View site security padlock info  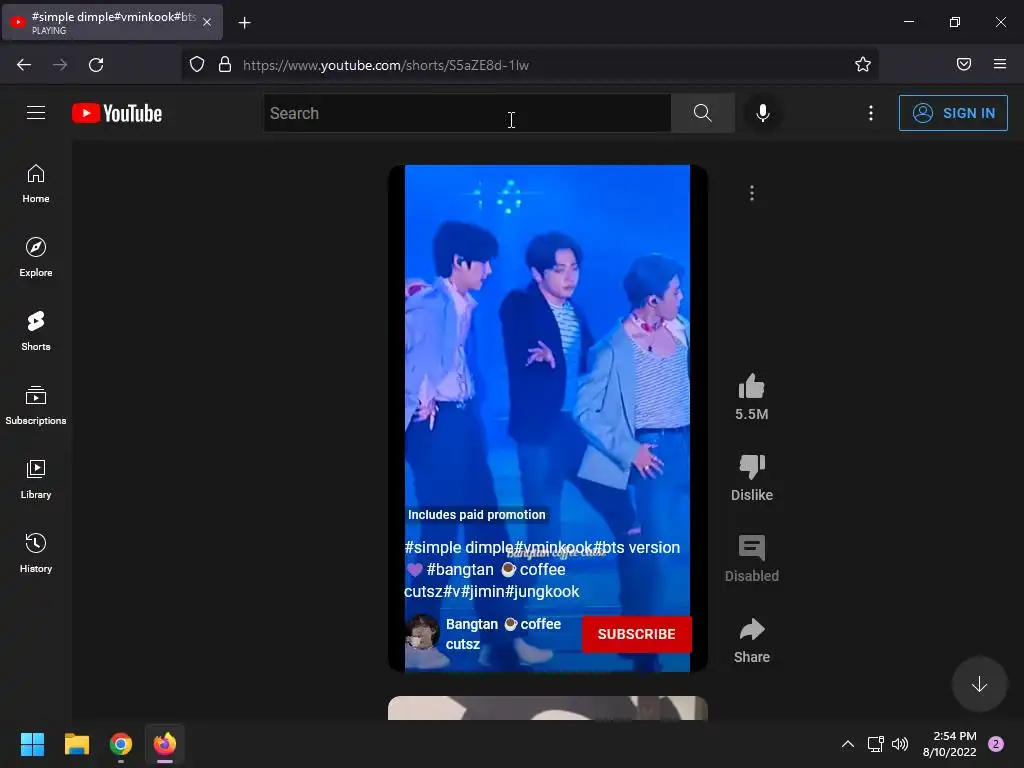point(225,65)
